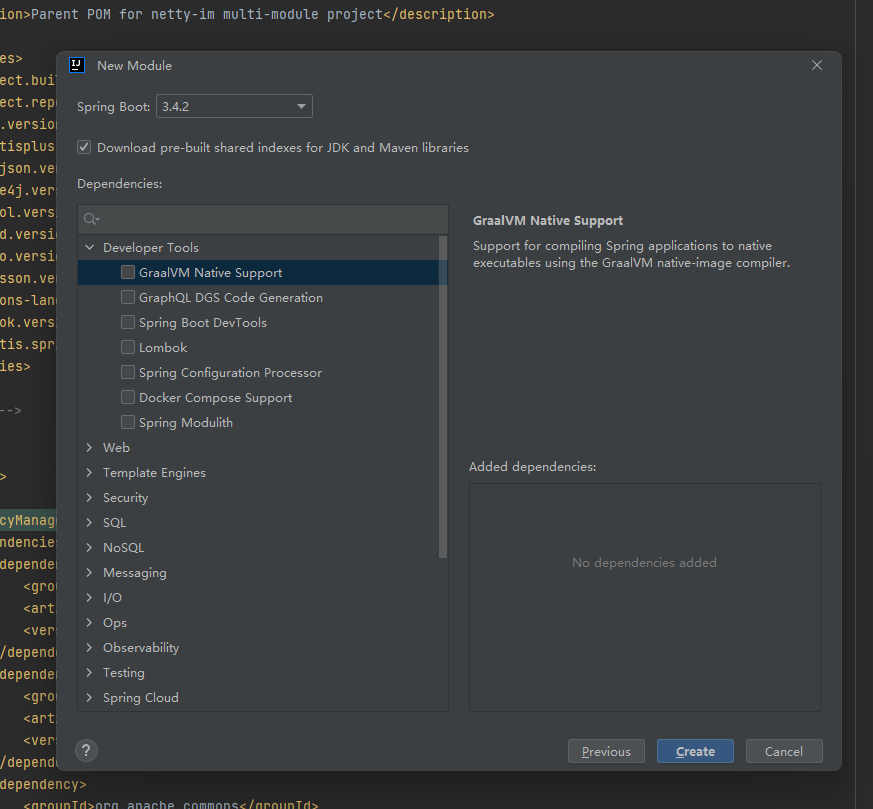The image size is (873, 809).
Task: Enable GraphQL DGS Code Generation checkbox
Action: pos(128,297)
